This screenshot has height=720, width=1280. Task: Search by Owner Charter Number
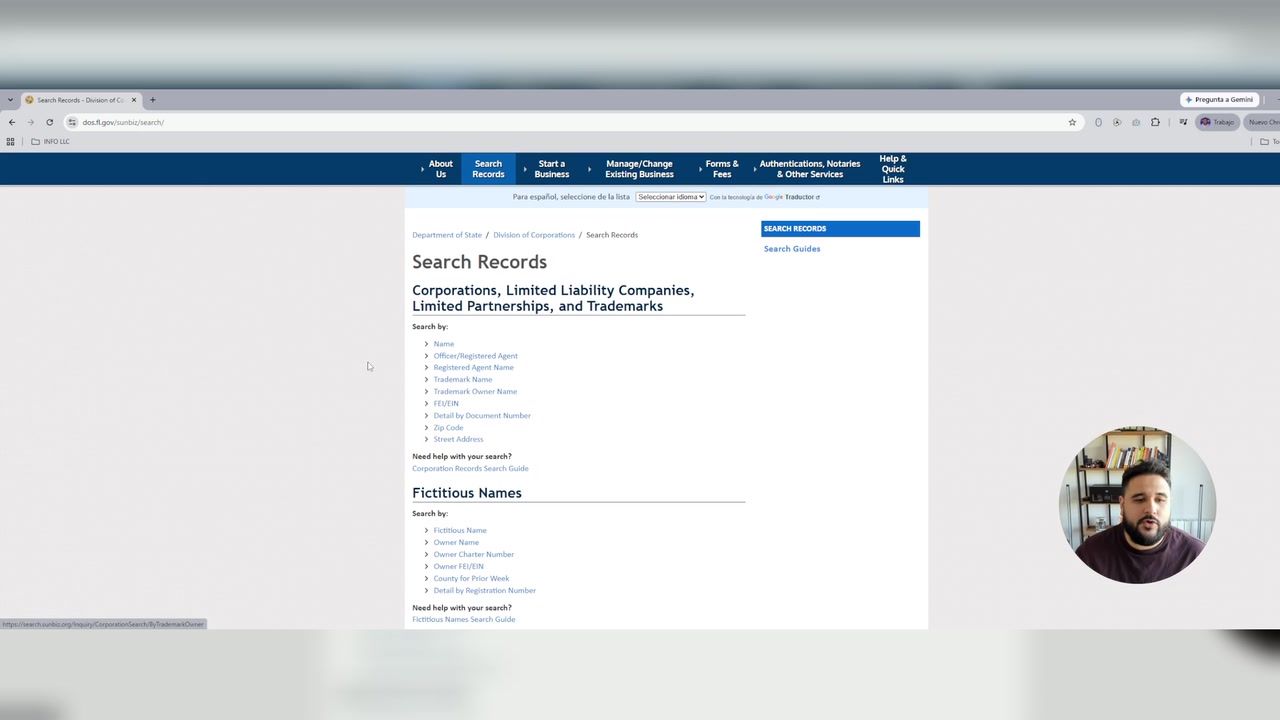point(474,555)
